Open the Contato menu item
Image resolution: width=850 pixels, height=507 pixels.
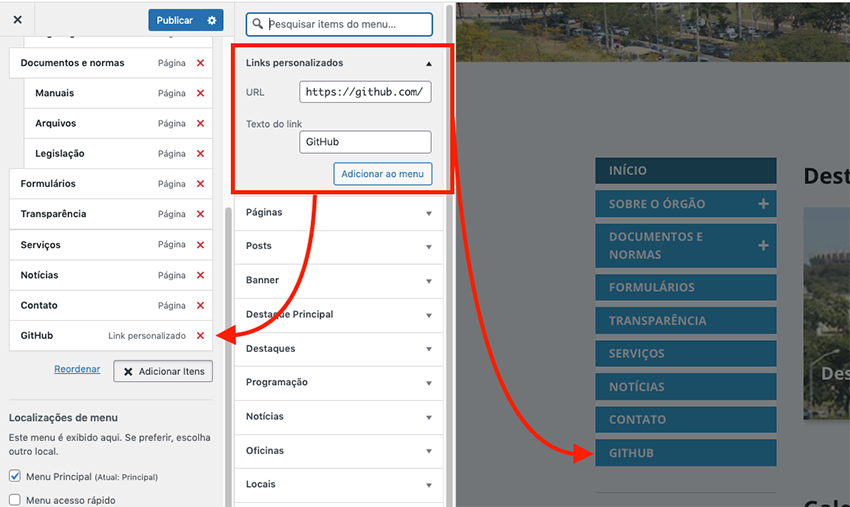point(111,305)
